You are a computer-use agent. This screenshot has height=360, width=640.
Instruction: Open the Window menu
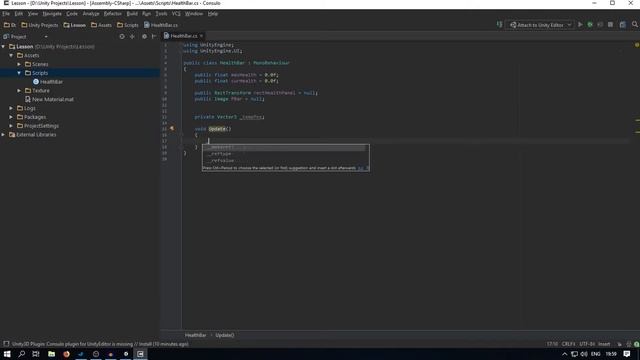193,13
